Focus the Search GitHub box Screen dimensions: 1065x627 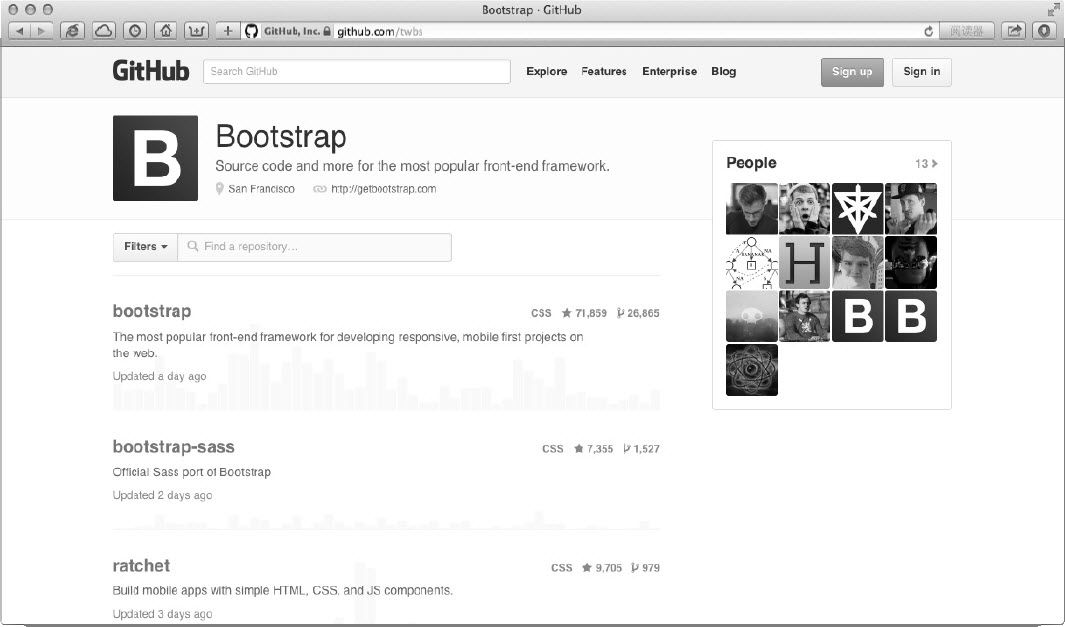pyautogui.click(x=357, y=71)
